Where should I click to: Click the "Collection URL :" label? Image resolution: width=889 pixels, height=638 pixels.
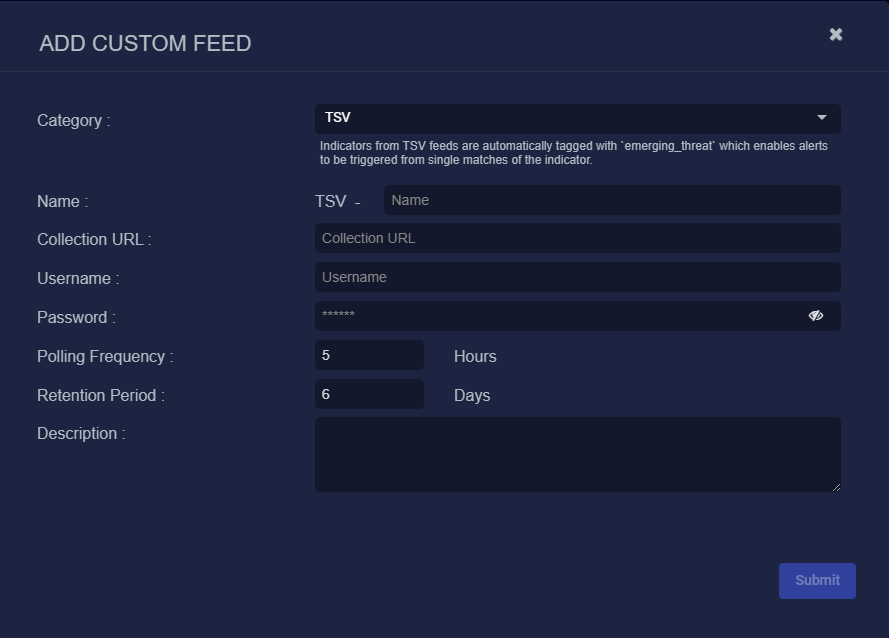pos(94,240)
